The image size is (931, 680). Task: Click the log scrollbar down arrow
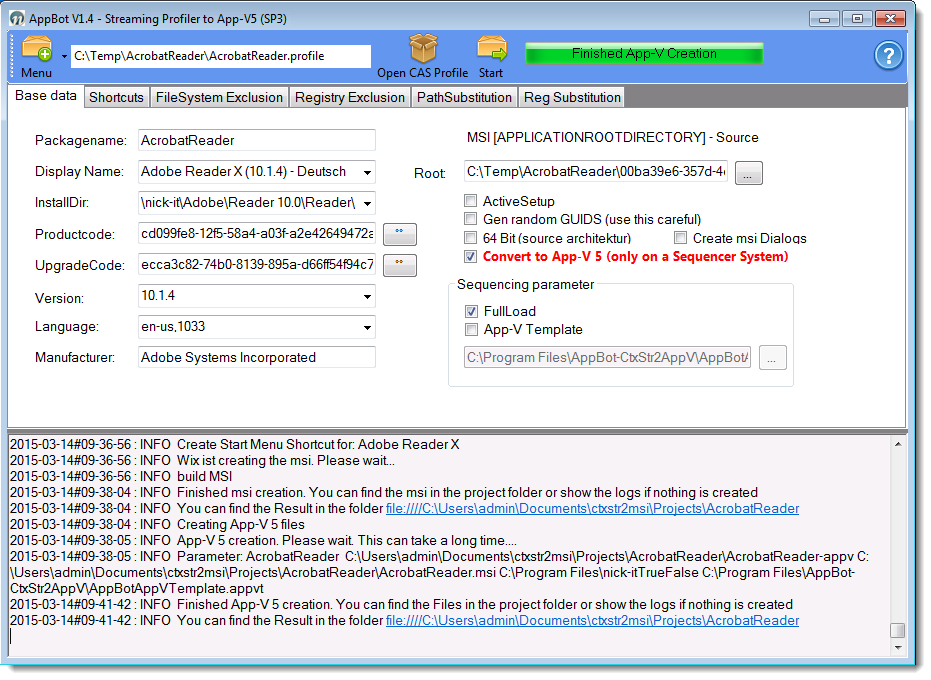click(x=898, y=647)
